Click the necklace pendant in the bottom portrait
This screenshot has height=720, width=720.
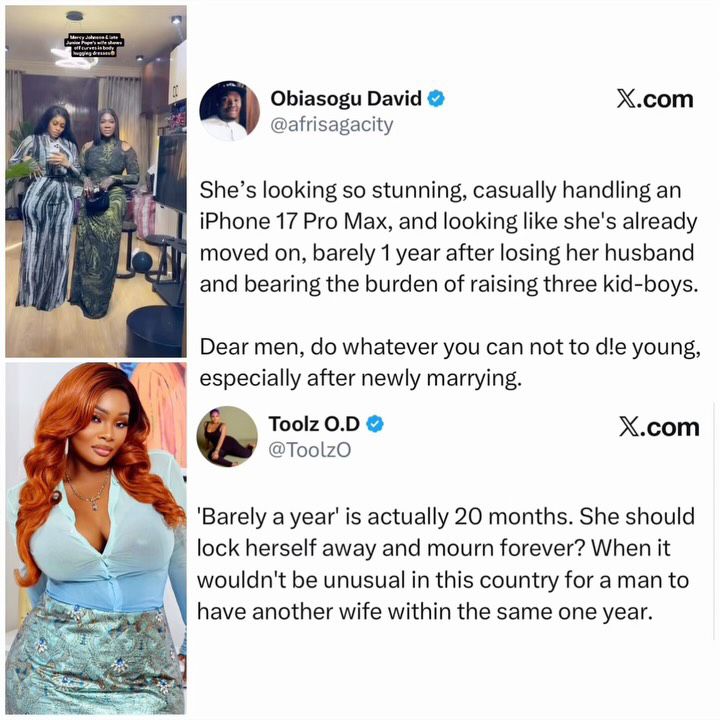coord(94,504)
